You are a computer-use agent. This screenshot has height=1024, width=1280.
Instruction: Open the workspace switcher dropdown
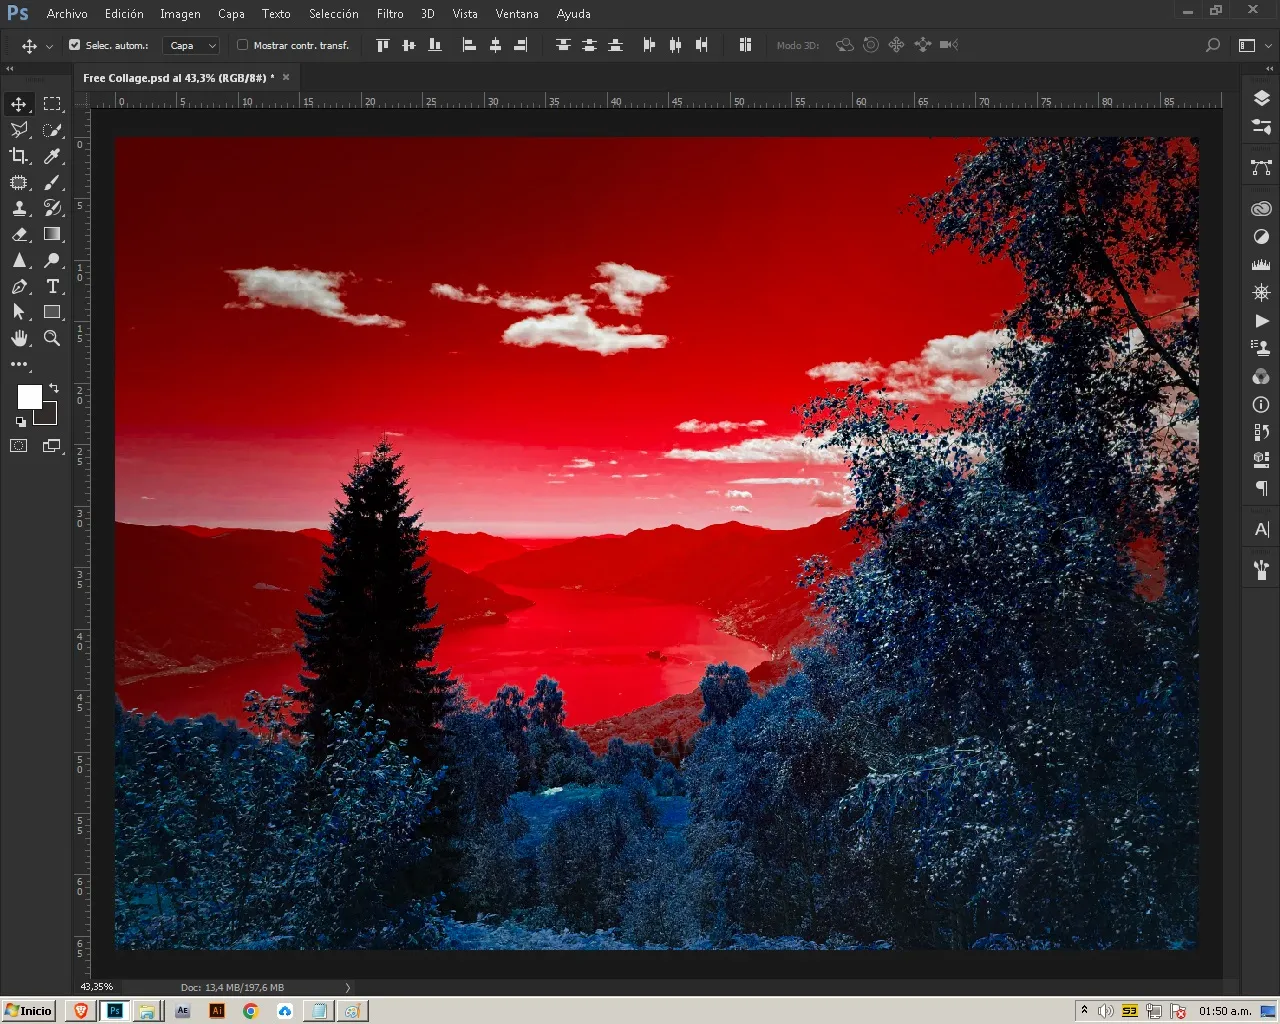tap(1254, 45)
